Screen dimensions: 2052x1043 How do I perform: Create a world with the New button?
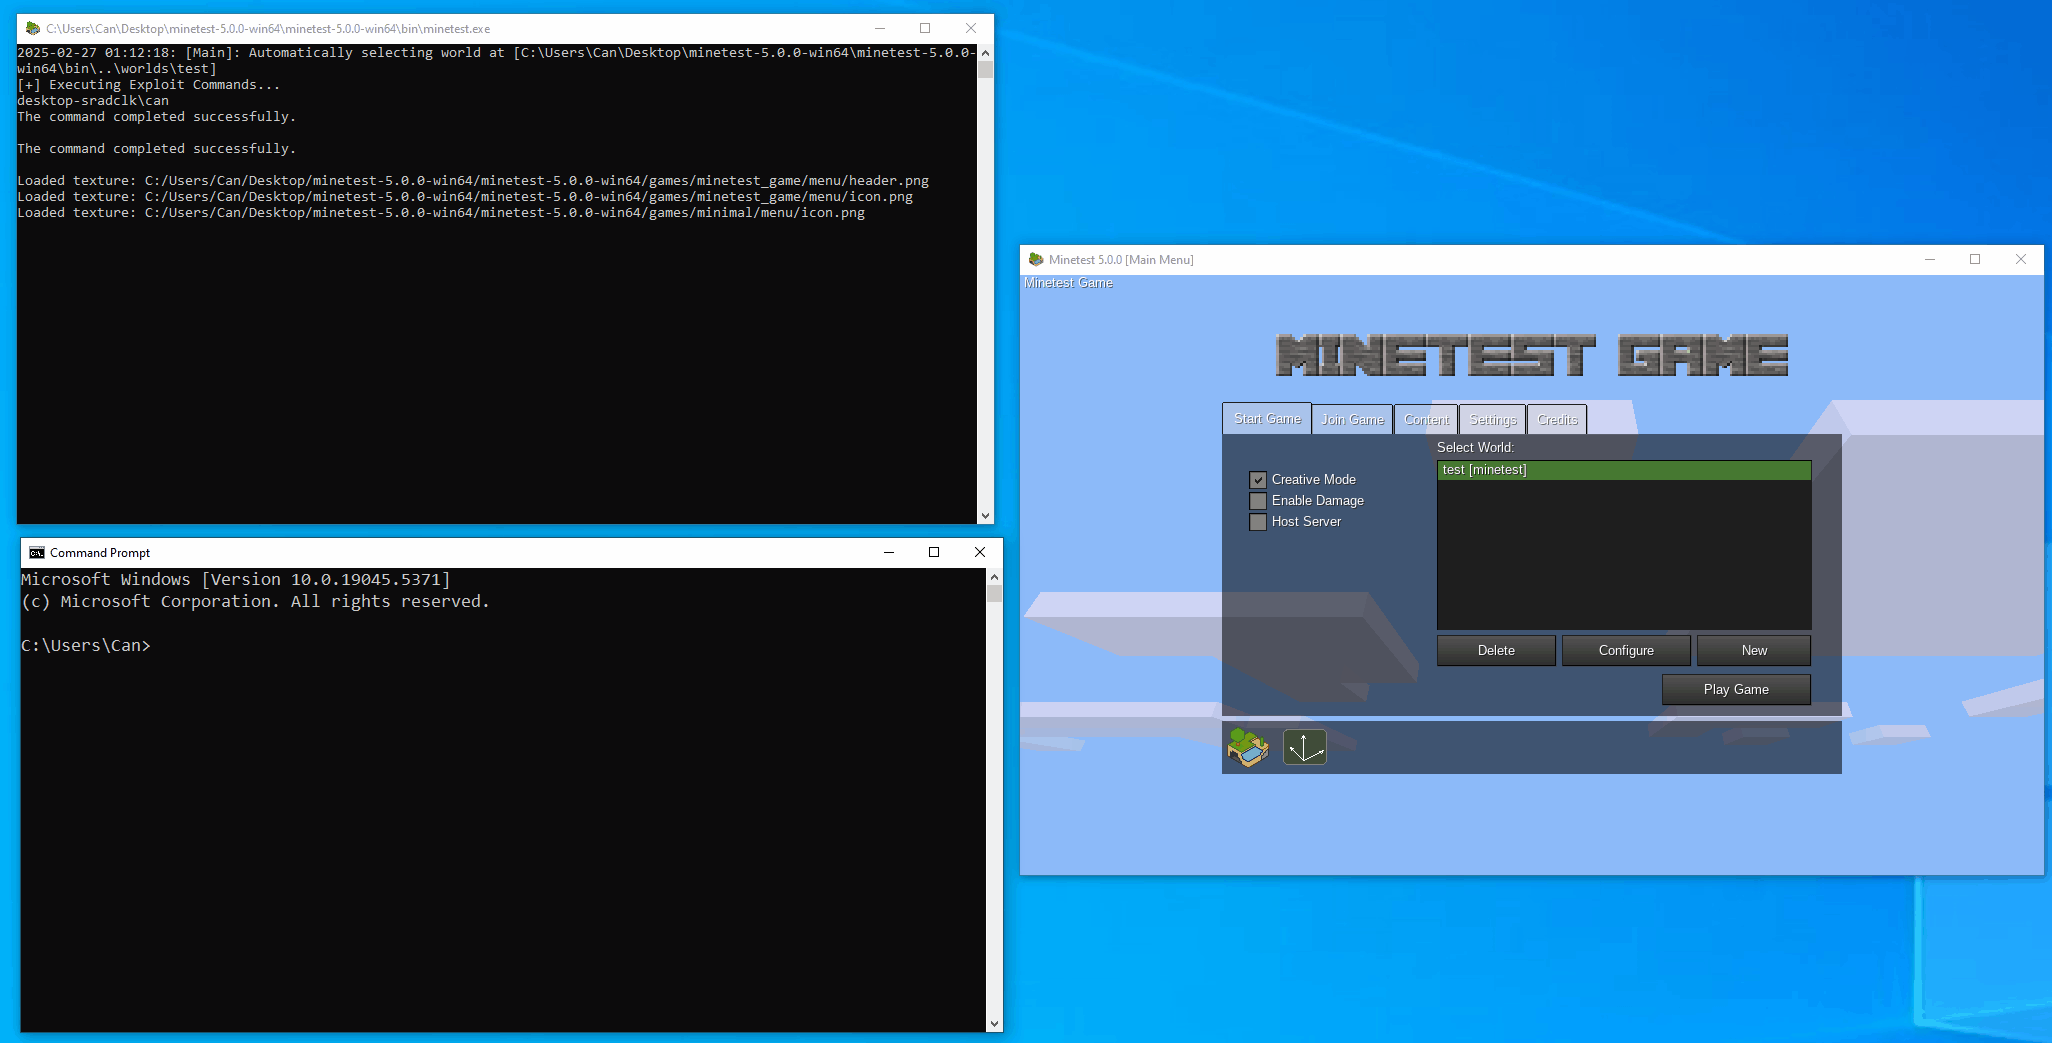point(1754,651)
